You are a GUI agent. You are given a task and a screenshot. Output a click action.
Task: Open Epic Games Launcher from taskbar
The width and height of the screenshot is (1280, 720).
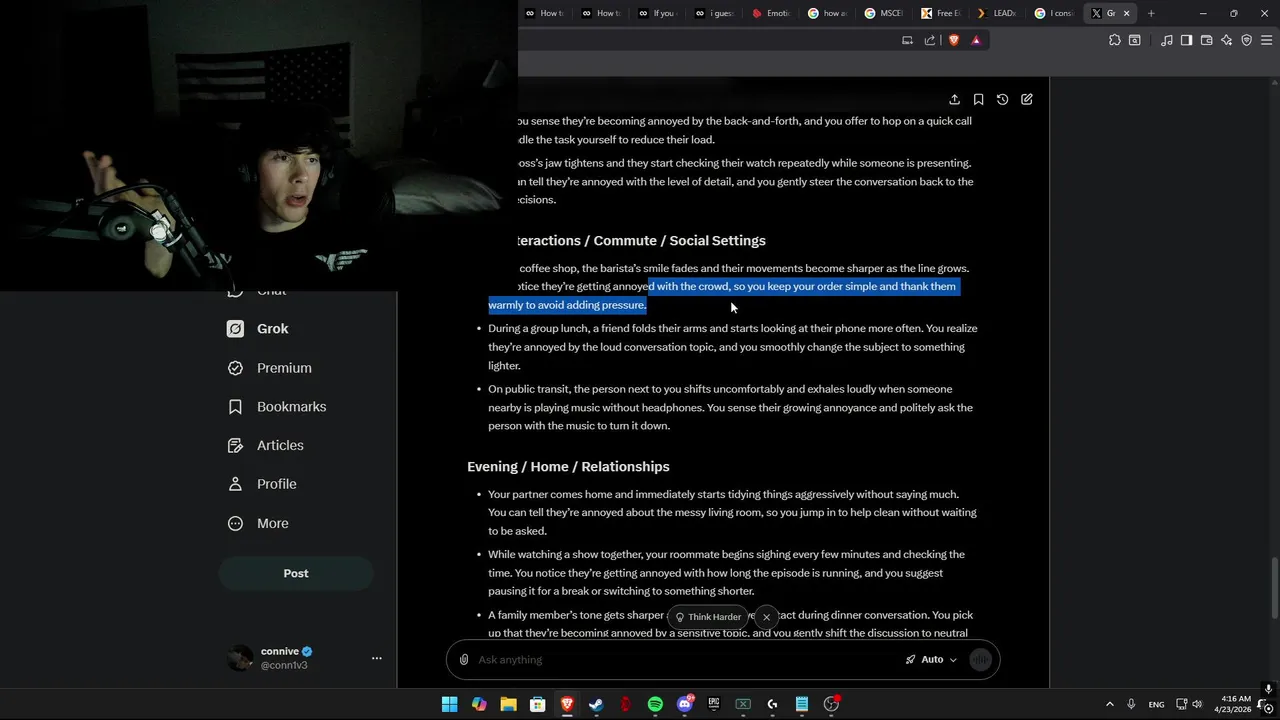coord(714,704)
